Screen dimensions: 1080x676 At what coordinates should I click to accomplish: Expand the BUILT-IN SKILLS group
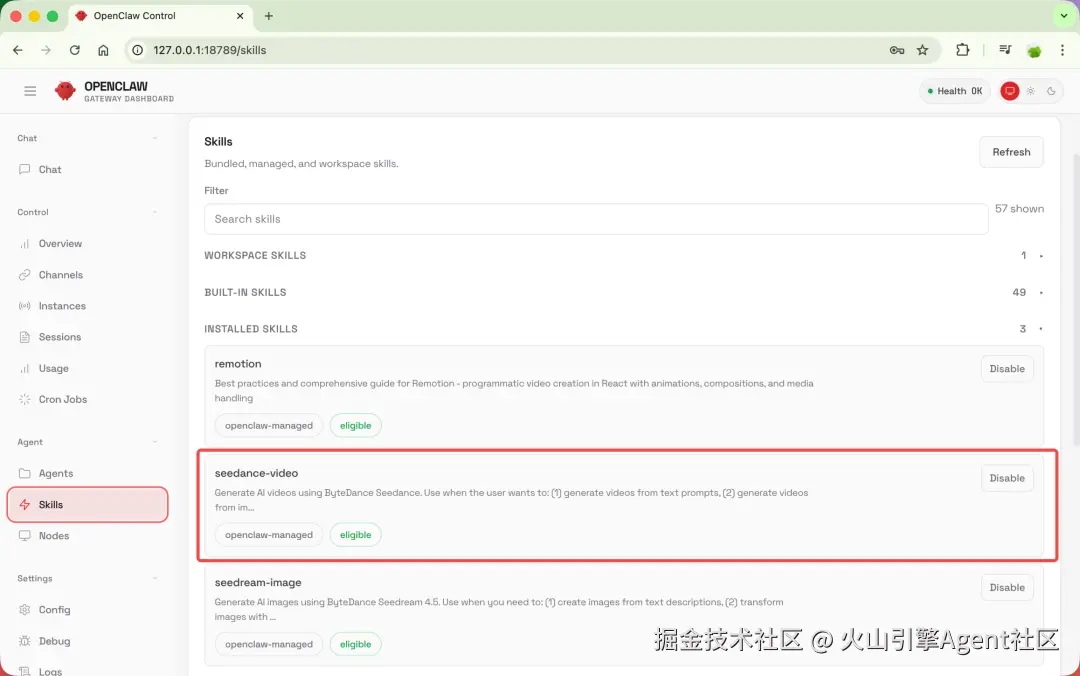pyautogui.click(x=623, y=293)
